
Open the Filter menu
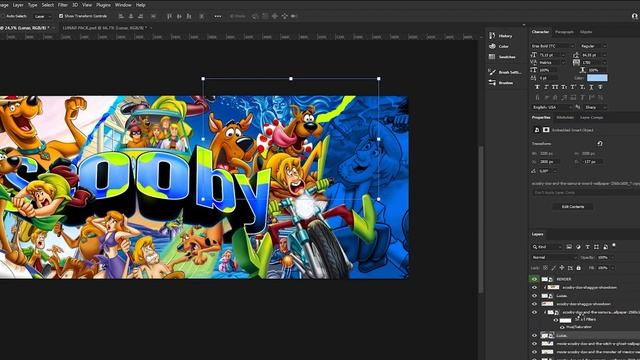(x=62, y=5)
